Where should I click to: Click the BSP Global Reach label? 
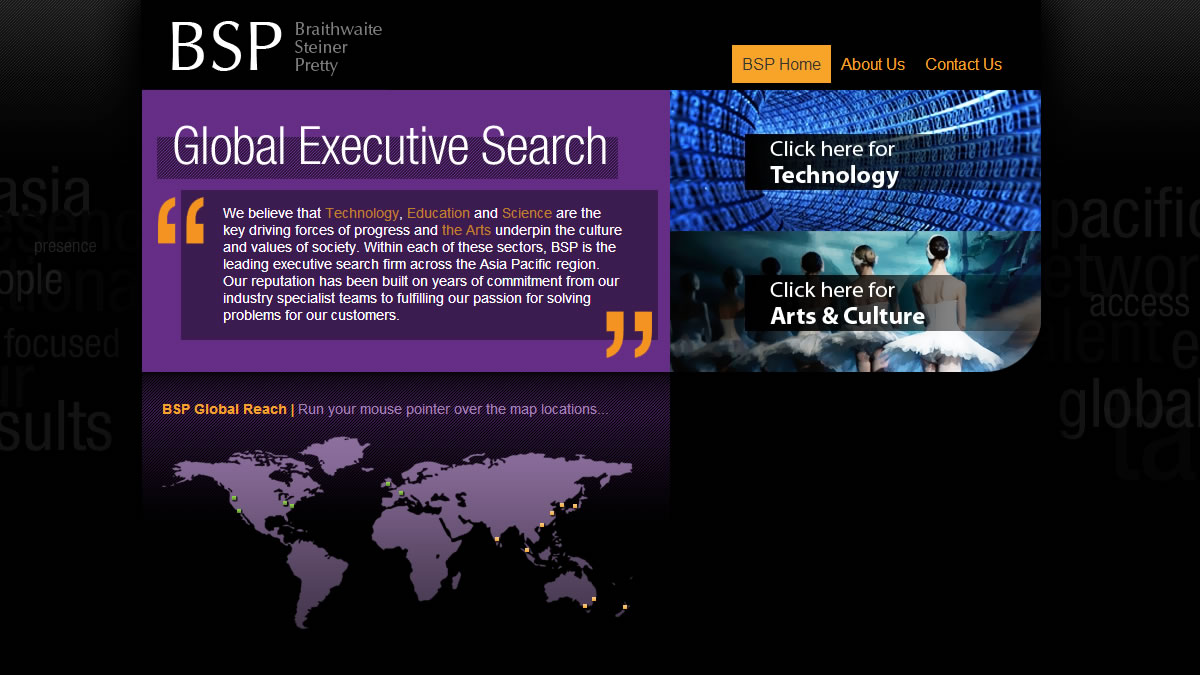click(x=224, y=409)
